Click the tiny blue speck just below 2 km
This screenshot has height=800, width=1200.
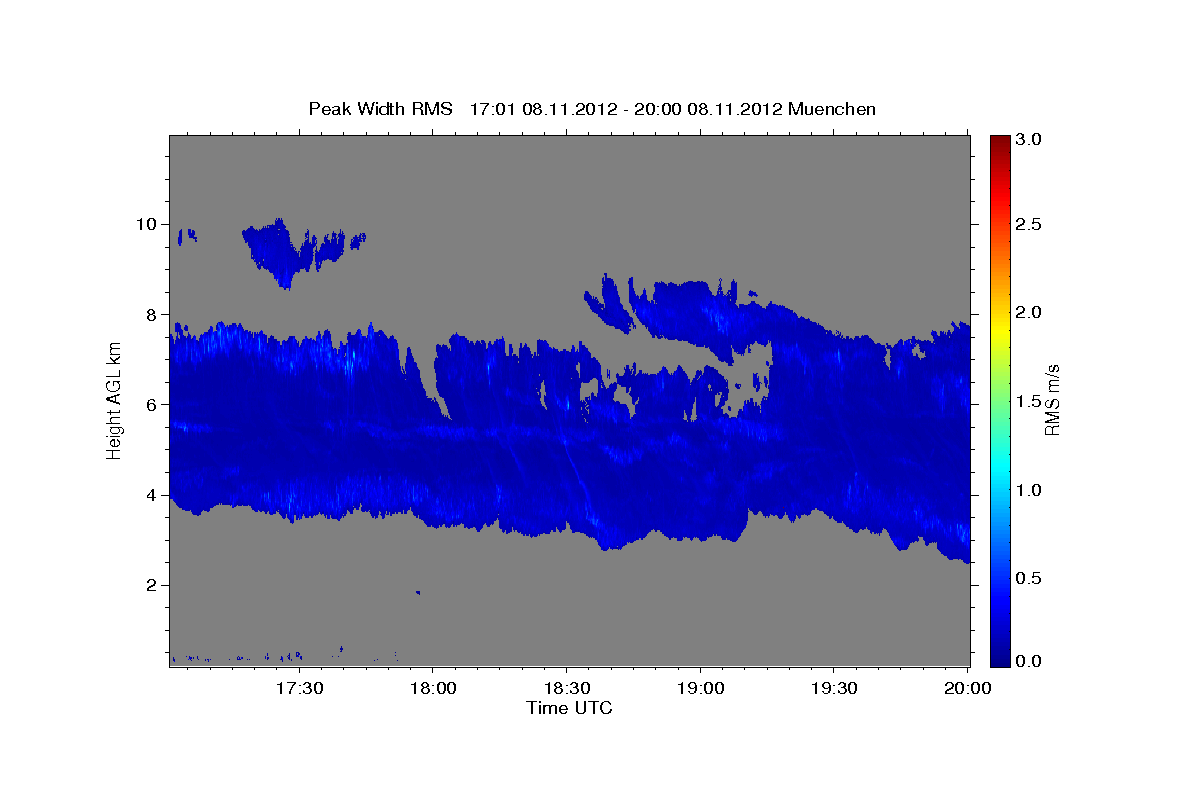[418, 593]
